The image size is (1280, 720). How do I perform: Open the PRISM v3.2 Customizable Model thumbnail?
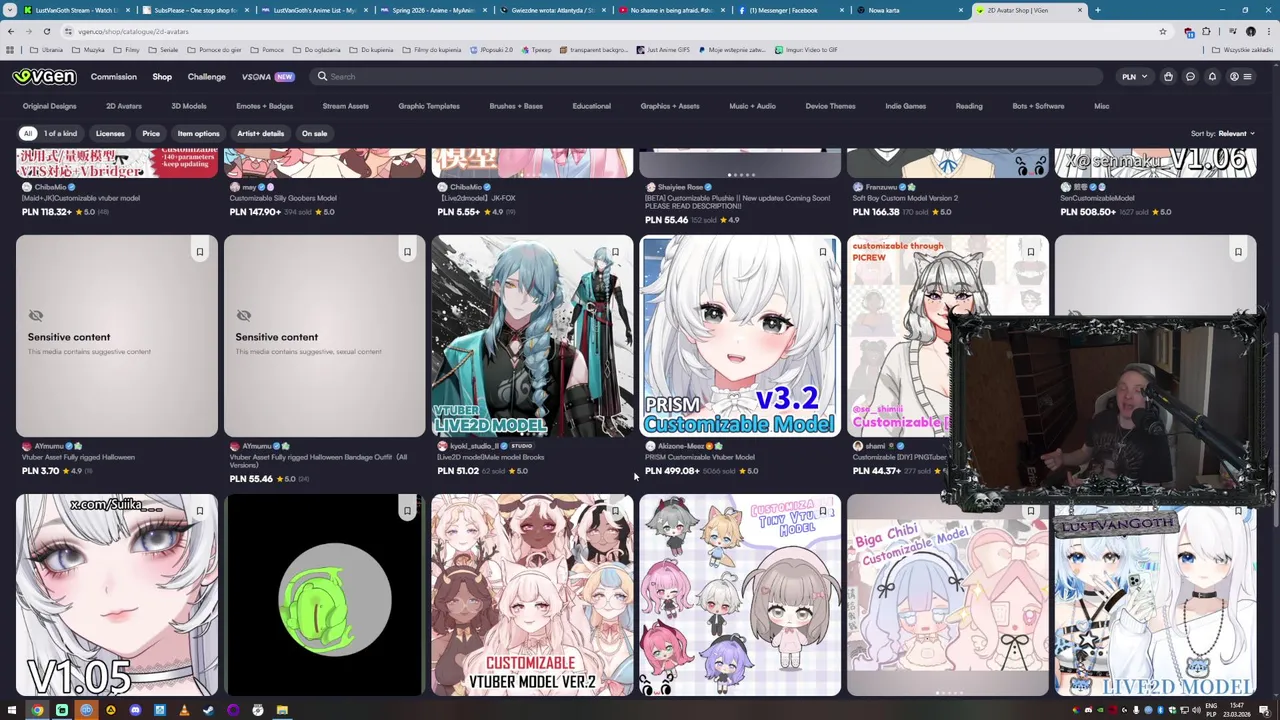click(740, 336)
